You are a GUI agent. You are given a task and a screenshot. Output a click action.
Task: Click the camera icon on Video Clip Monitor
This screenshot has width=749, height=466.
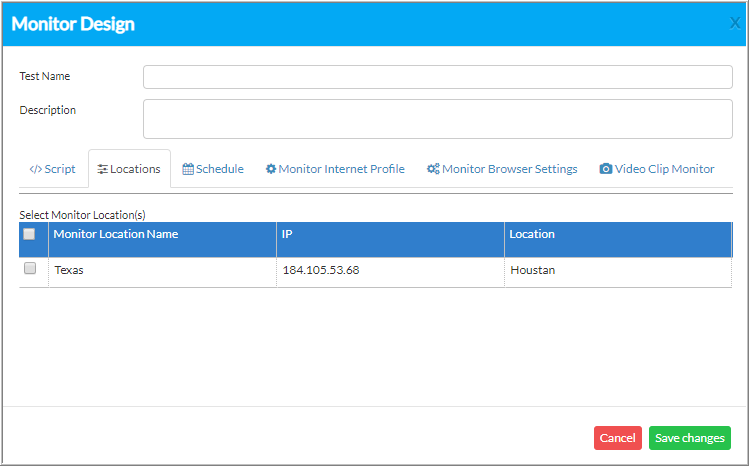(606, 169)
